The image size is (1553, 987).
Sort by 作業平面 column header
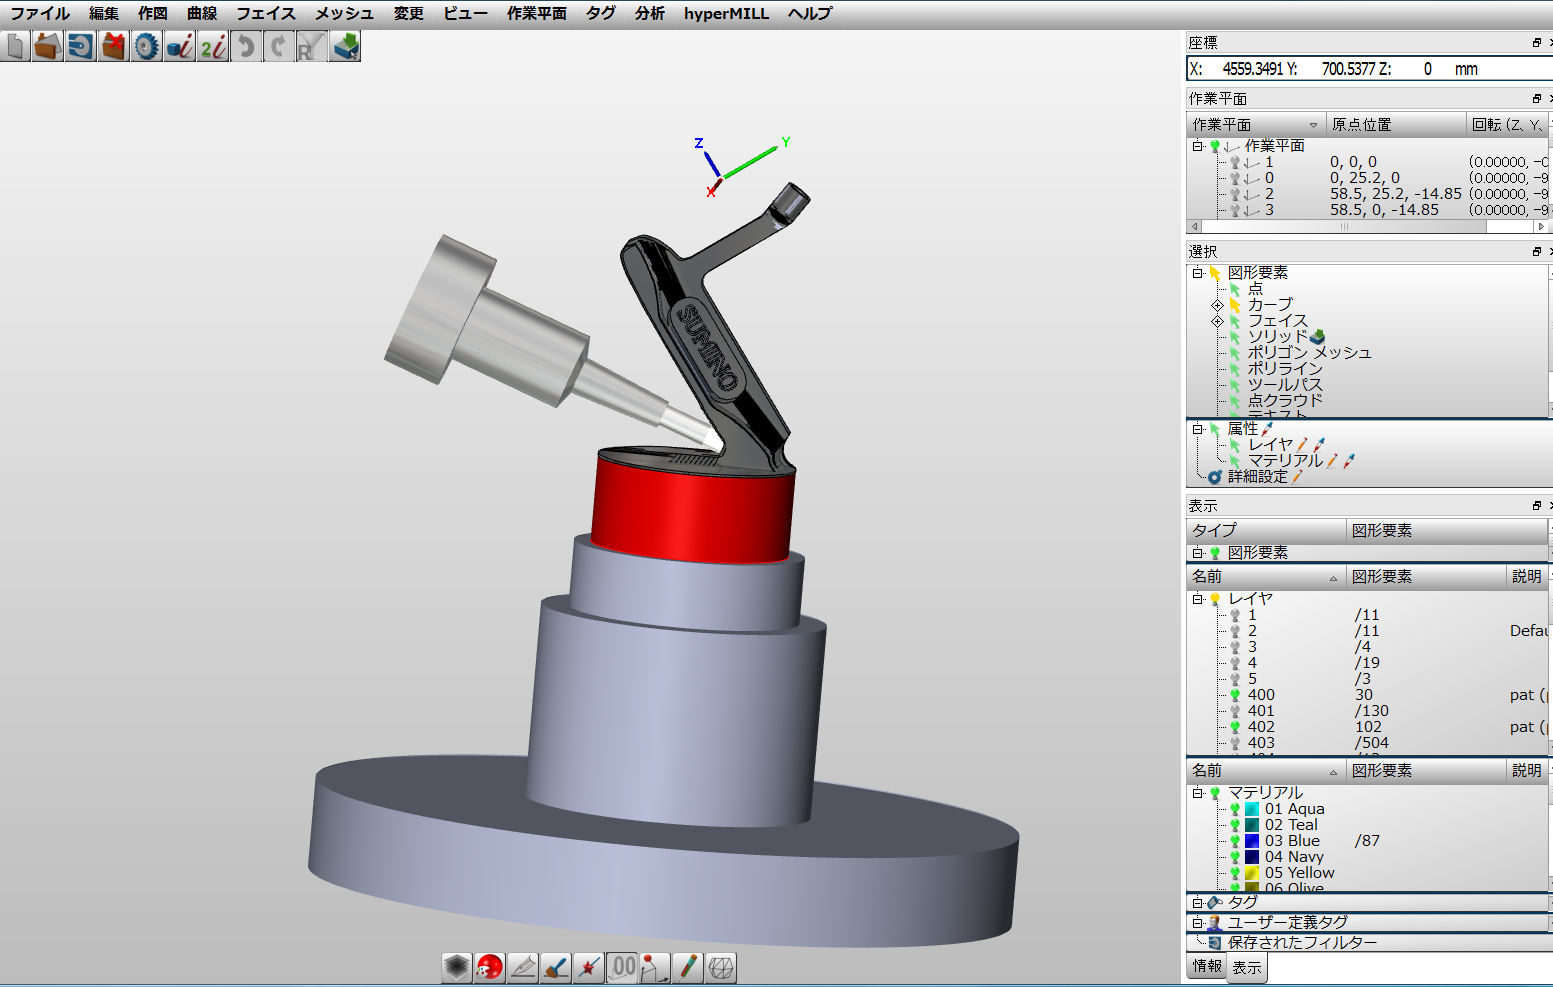click(x=1255, y=124)
